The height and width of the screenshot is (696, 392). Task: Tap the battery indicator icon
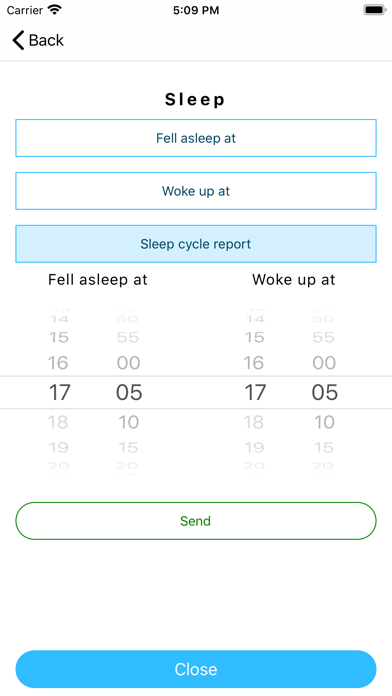(x=375, y=10)
